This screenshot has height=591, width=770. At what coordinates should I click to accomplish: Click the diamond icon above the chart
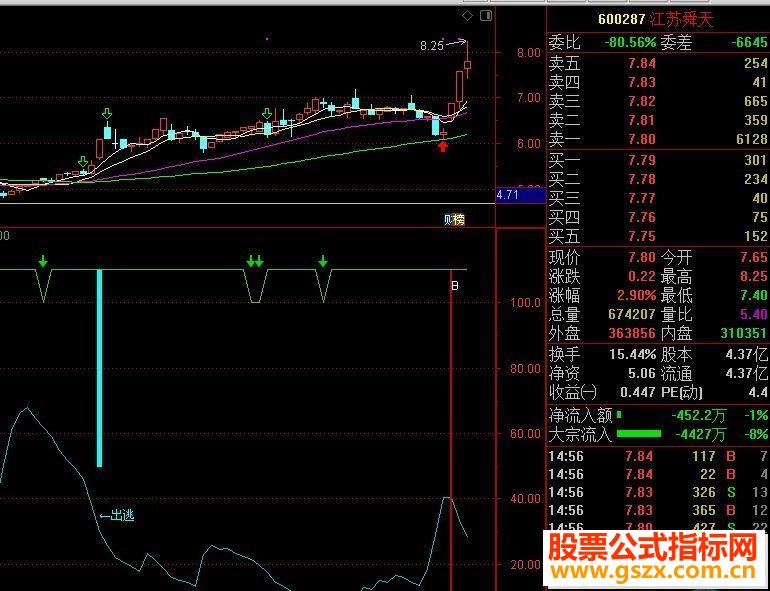point(468,16)
